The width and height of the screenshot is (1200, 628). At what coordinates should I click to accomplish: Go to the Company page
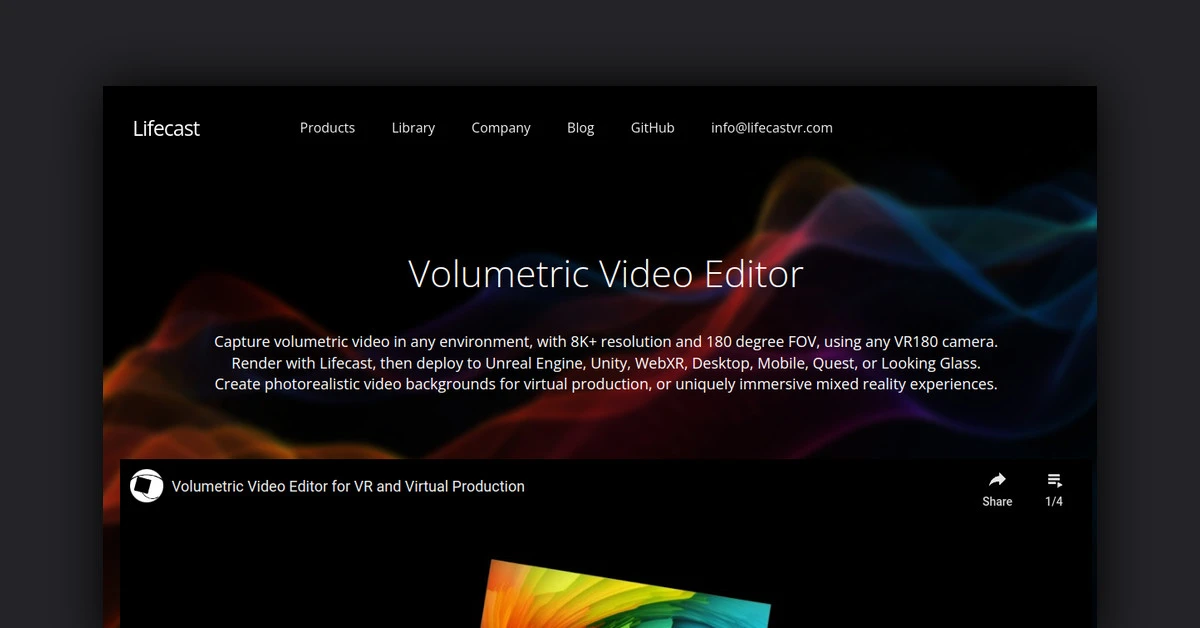click(501, 128)
